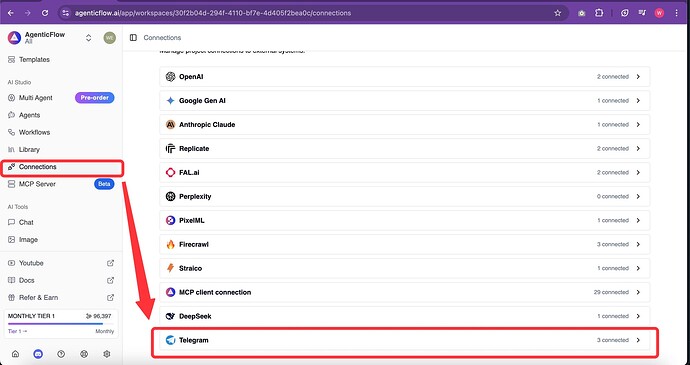The width and height of the screenshot is (690, 365).
Task: Click the Pre-order badge button
Action: 95,98
